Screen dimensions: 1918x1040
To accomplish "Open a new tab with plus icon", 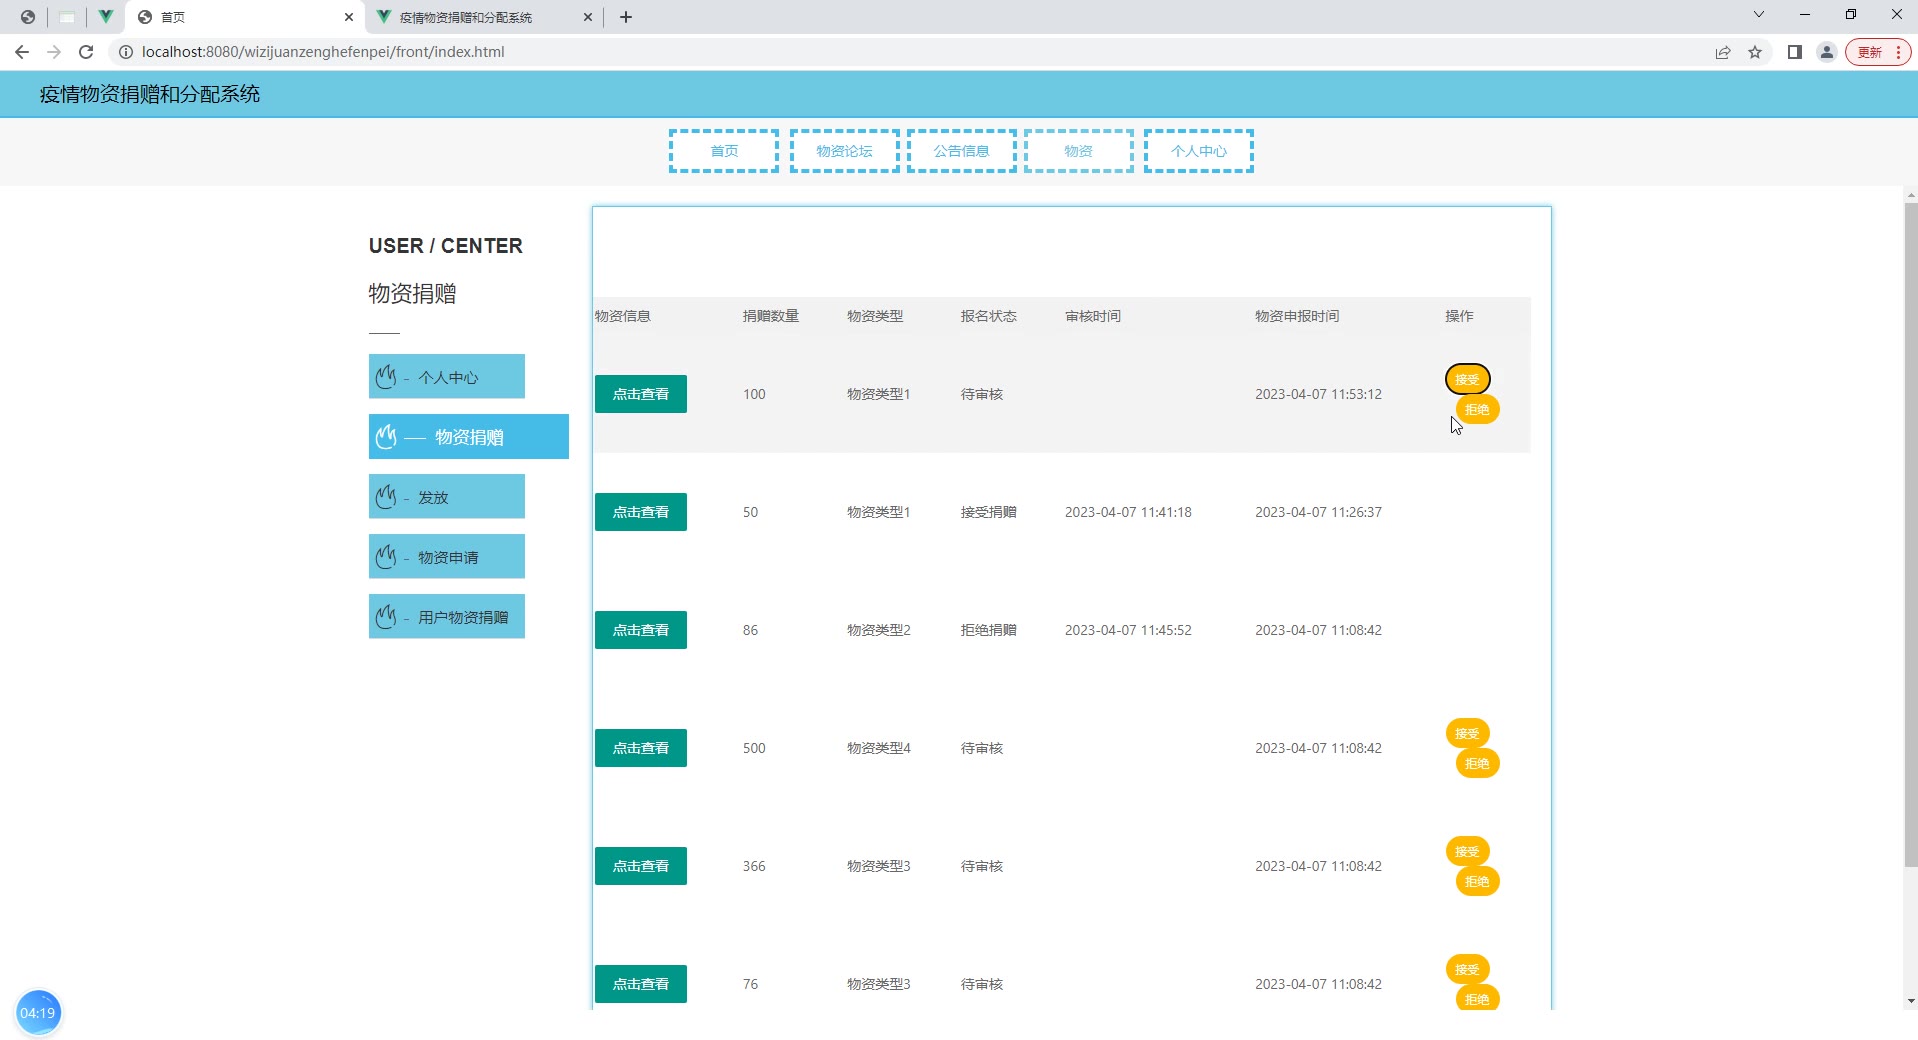I will click(x=626, y=17).
